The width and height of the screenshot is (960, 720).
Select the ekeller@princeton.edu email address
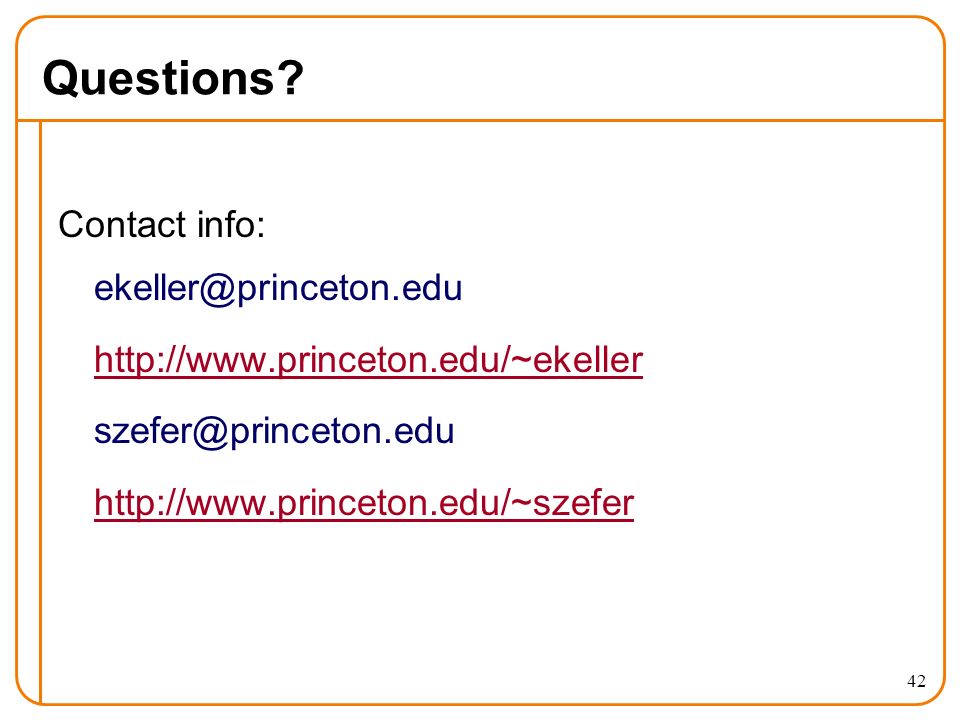click(278, 288)
